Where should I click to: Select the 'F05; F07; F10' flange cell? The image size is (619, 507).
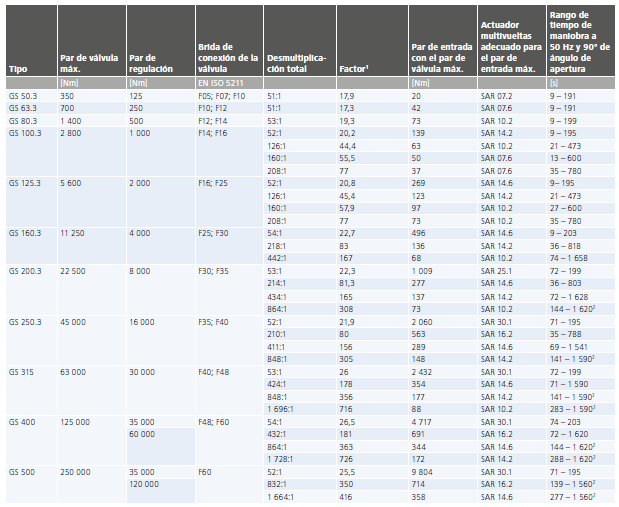pos(222,94)
